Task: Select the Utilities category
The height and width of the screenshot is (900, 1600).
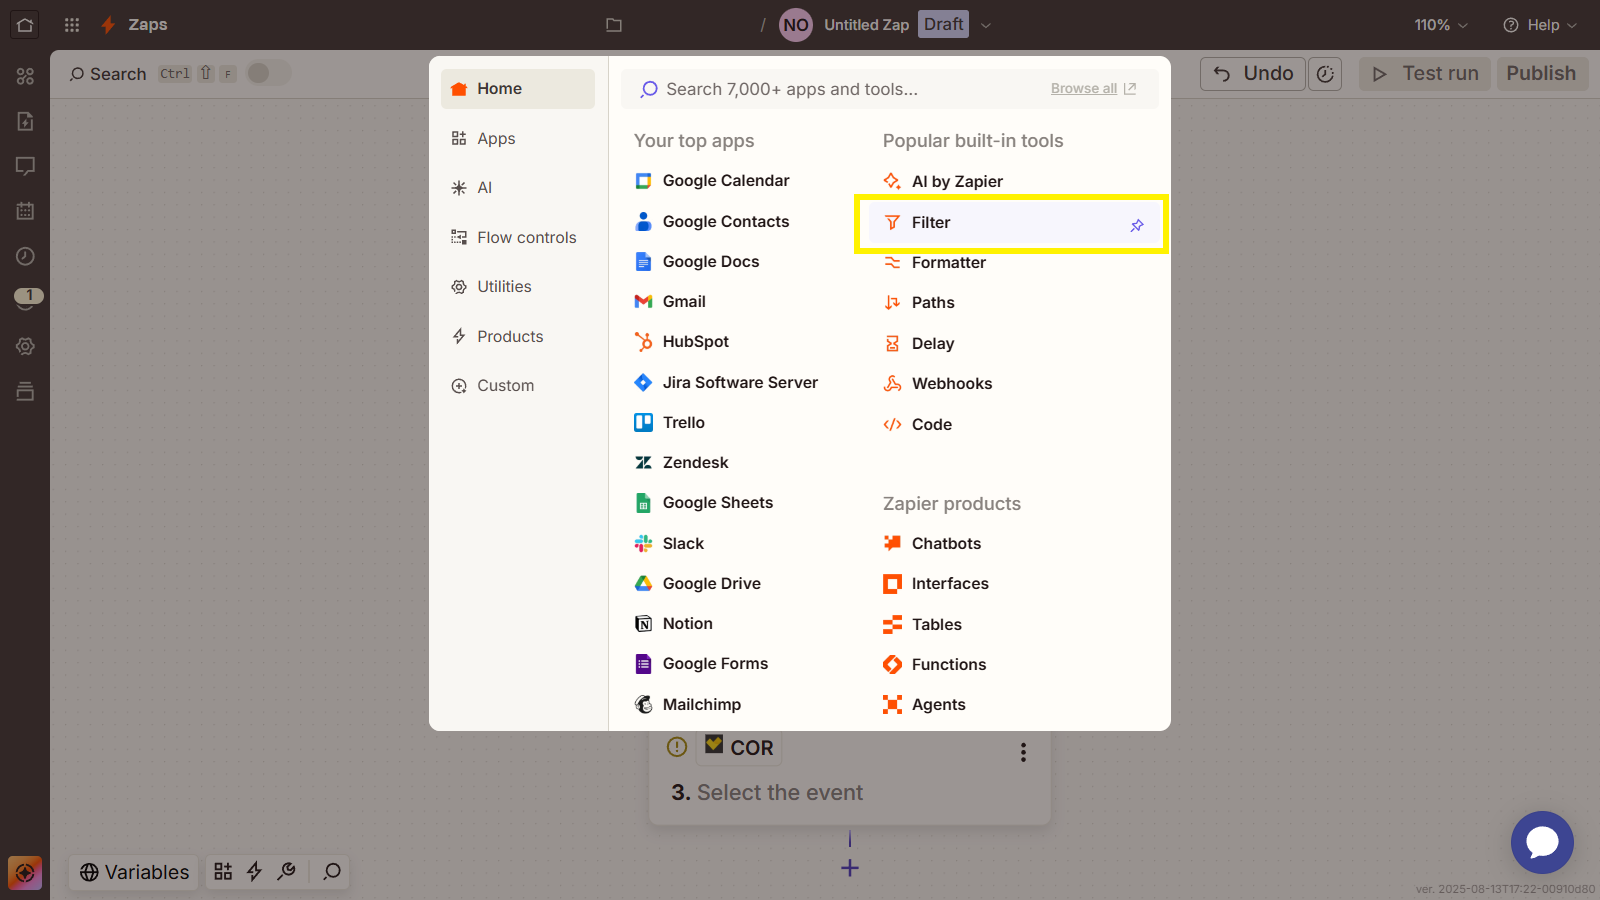Action: point(518,287)
